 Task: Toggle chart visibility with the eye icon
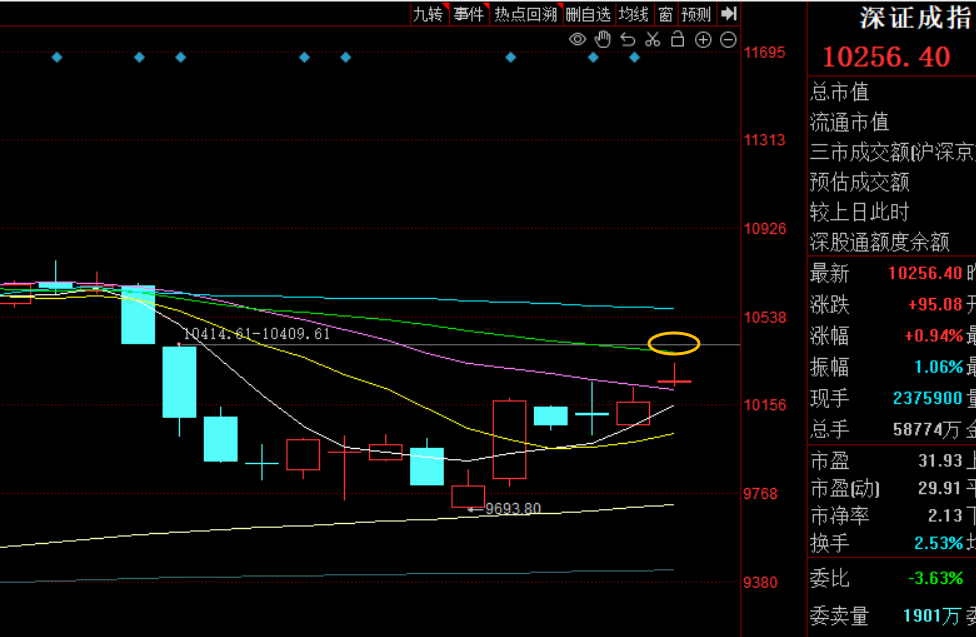click(577, 40)
